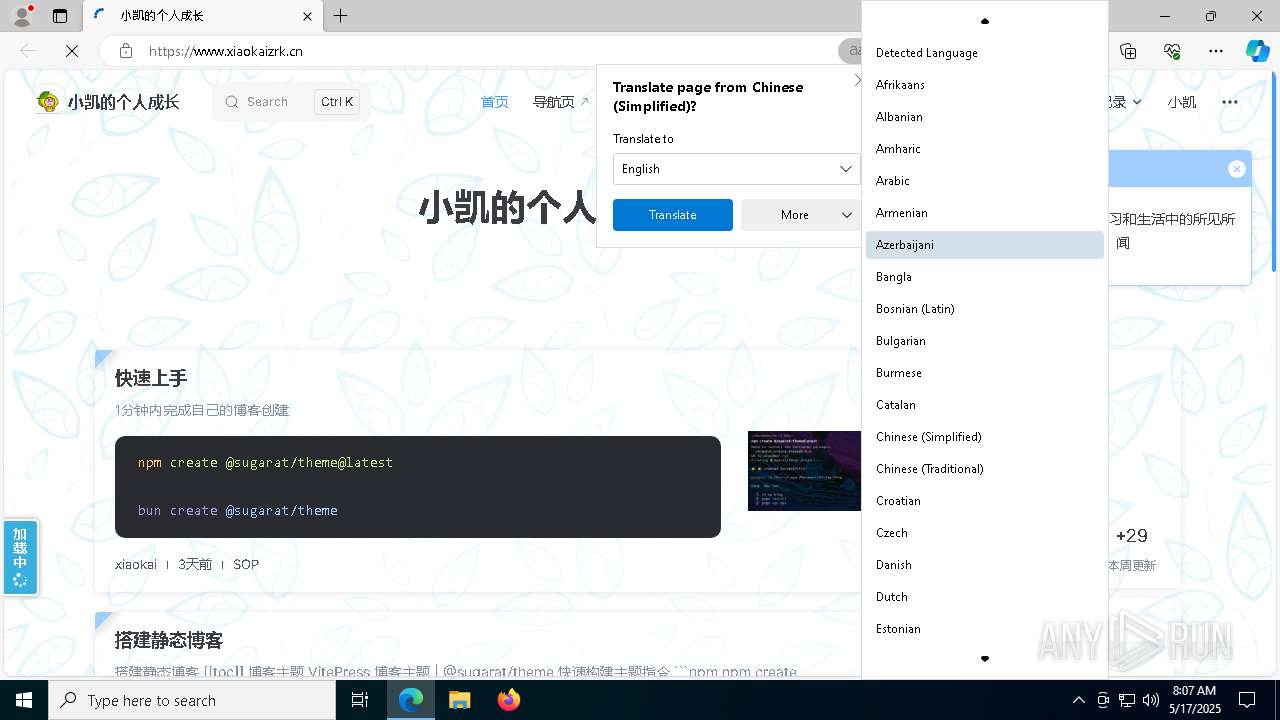The width and height of the screenshot is (1280, 720).
Task: Pick Danish from the list
Action: tap(984, 565)
